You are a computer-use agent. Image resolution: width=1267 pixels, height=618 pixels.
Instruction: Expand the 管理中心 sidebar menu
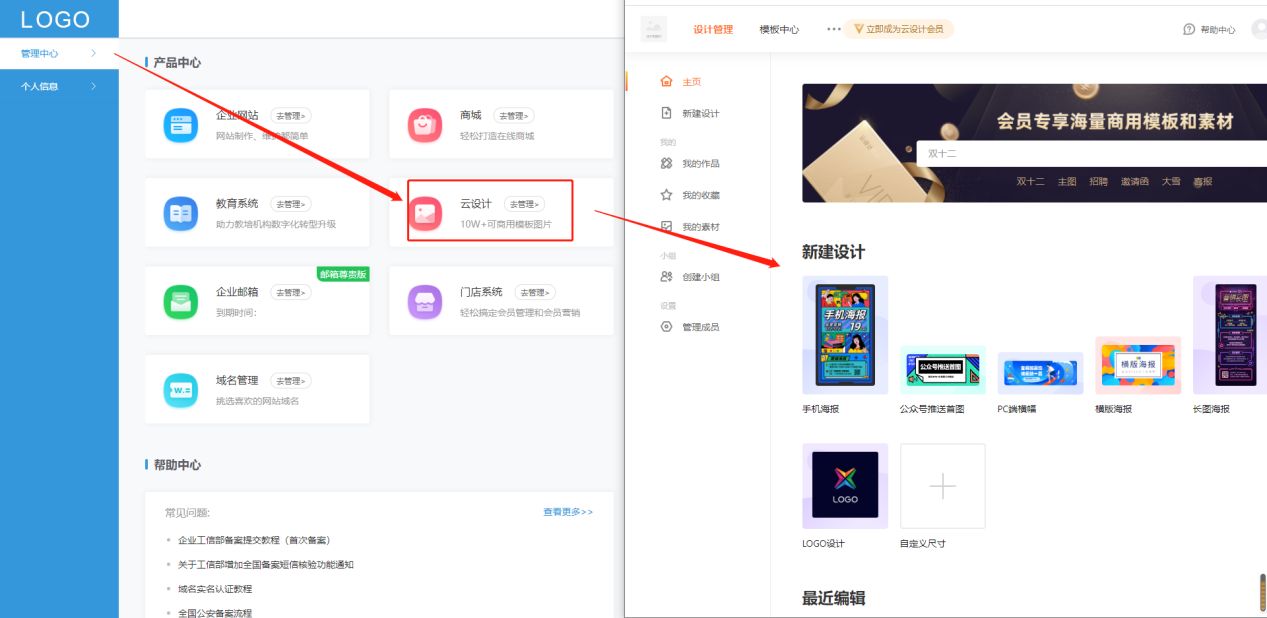59,53
